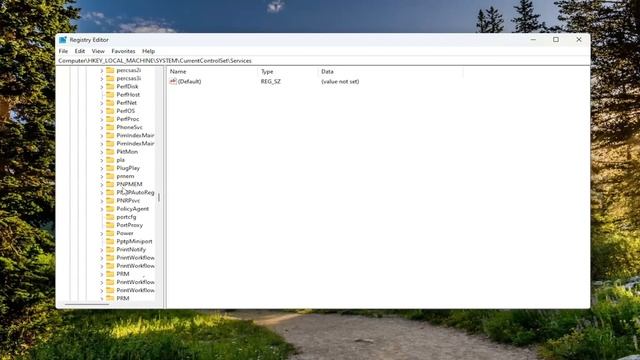This screenshot has width=640, height=360.
Task: Click the PerfHost folder icon
Action: [110, 94]
